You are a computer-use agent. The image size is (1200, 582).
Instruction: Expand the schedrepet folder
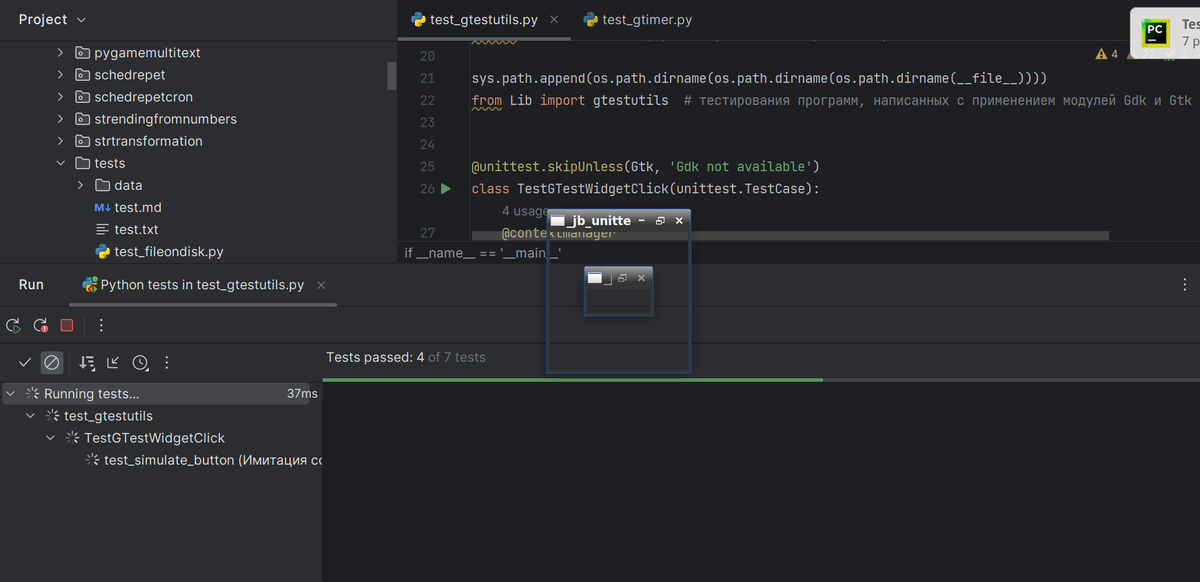(x=61, y=75)
